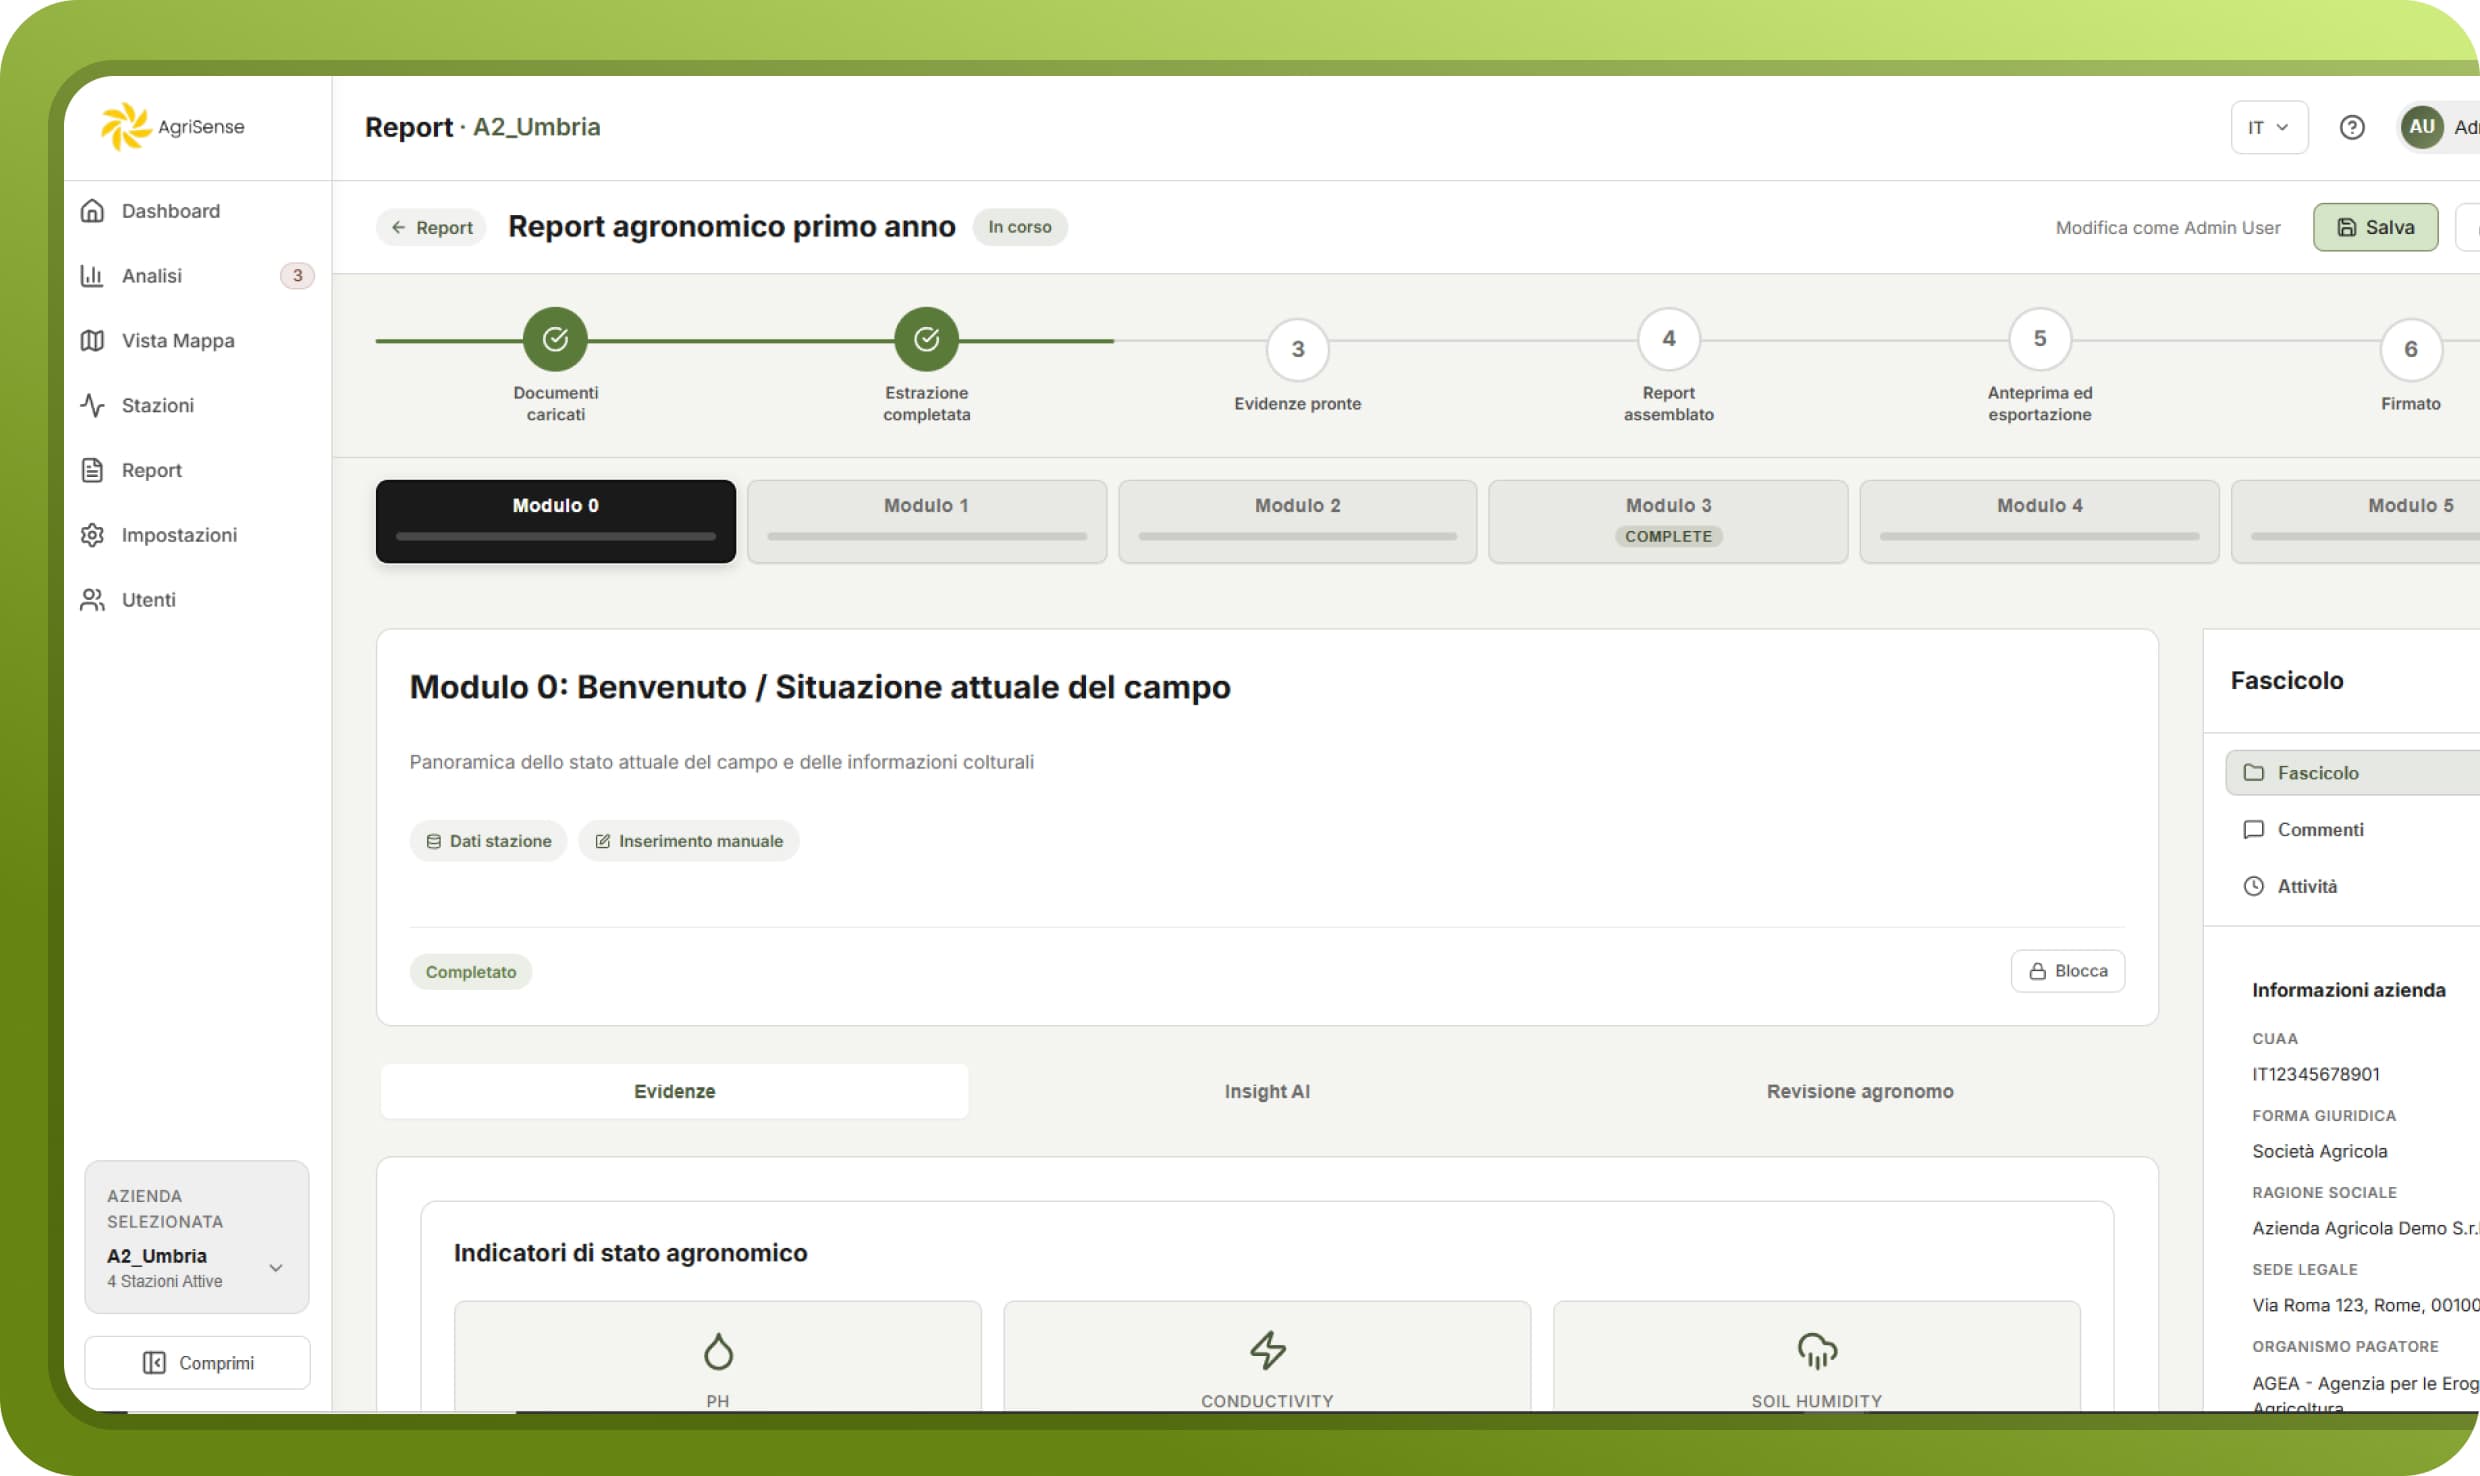Open the AU user avatar menu

pos(2422,127)
